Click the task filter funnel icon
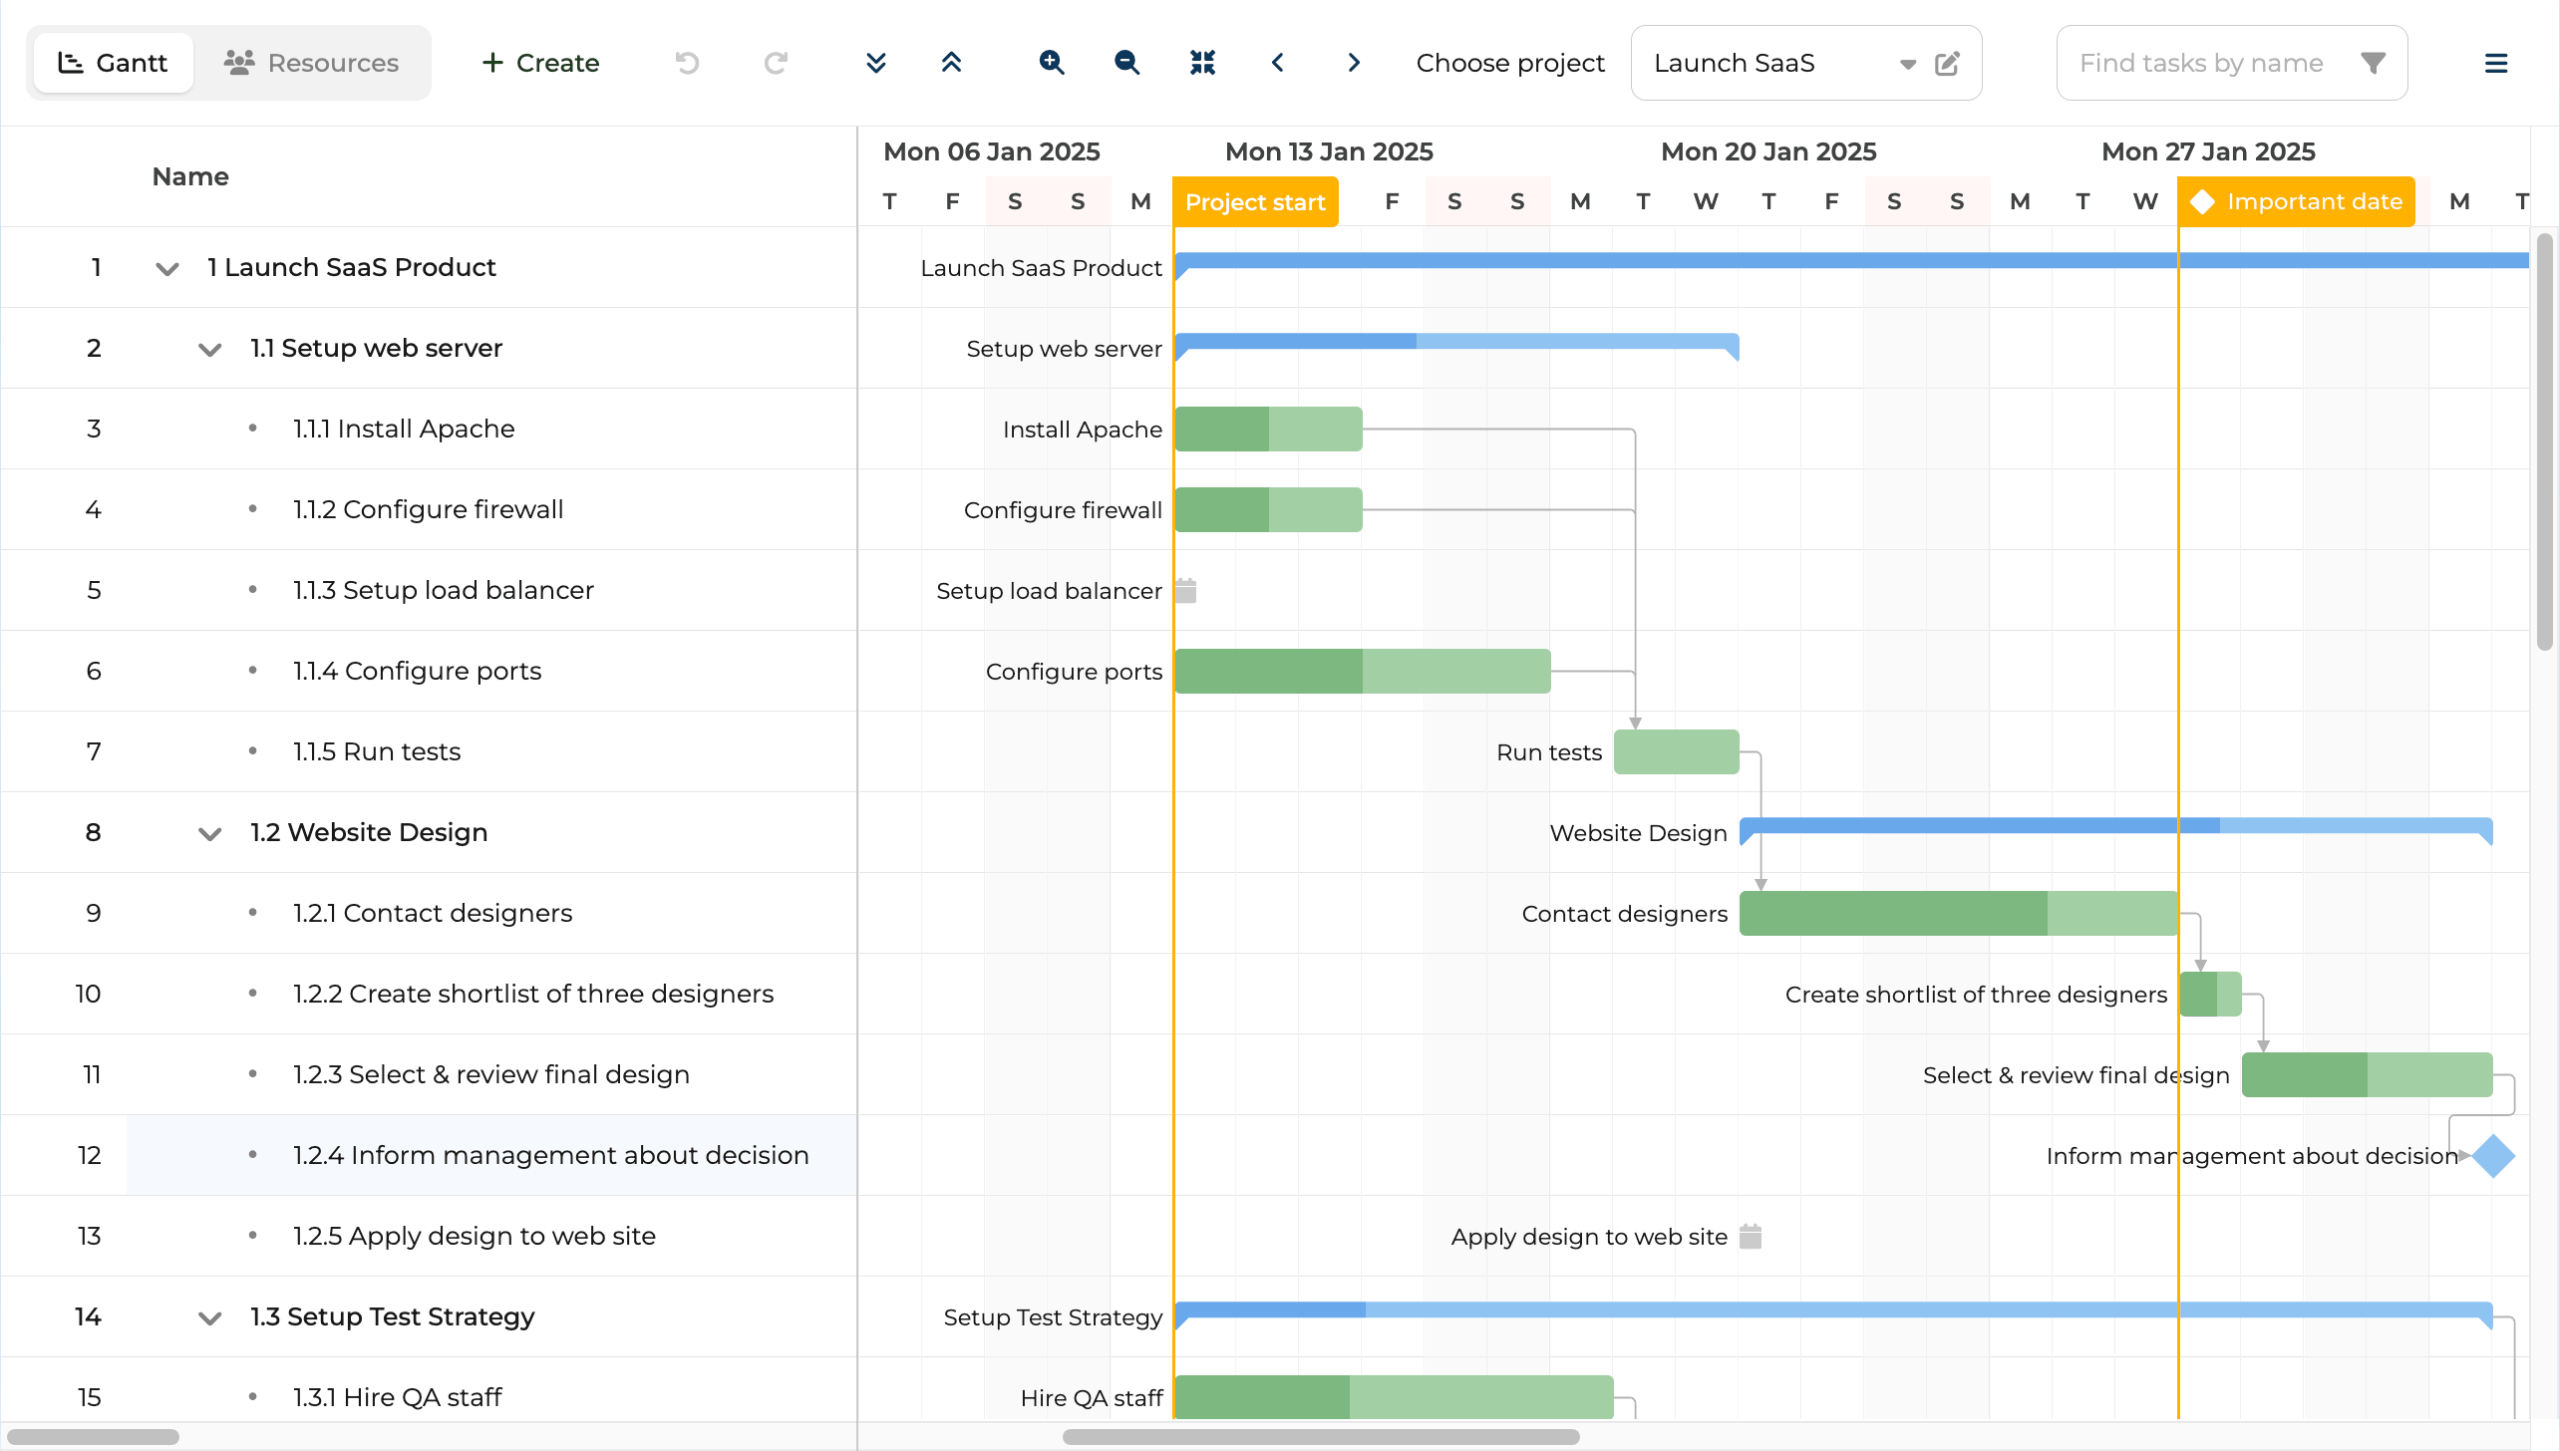 click(2373, 63)
